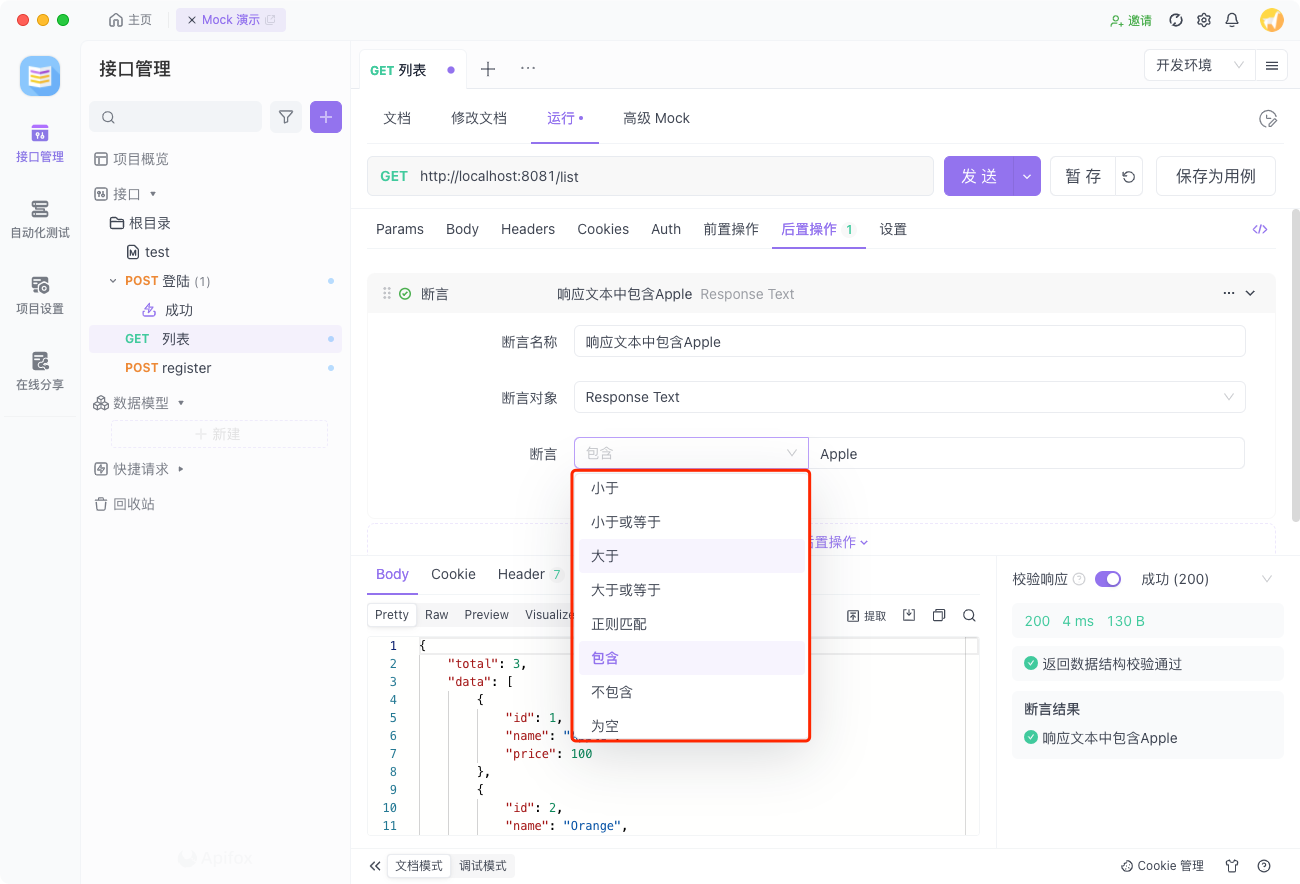Click the copy response icon

[939, 615]
